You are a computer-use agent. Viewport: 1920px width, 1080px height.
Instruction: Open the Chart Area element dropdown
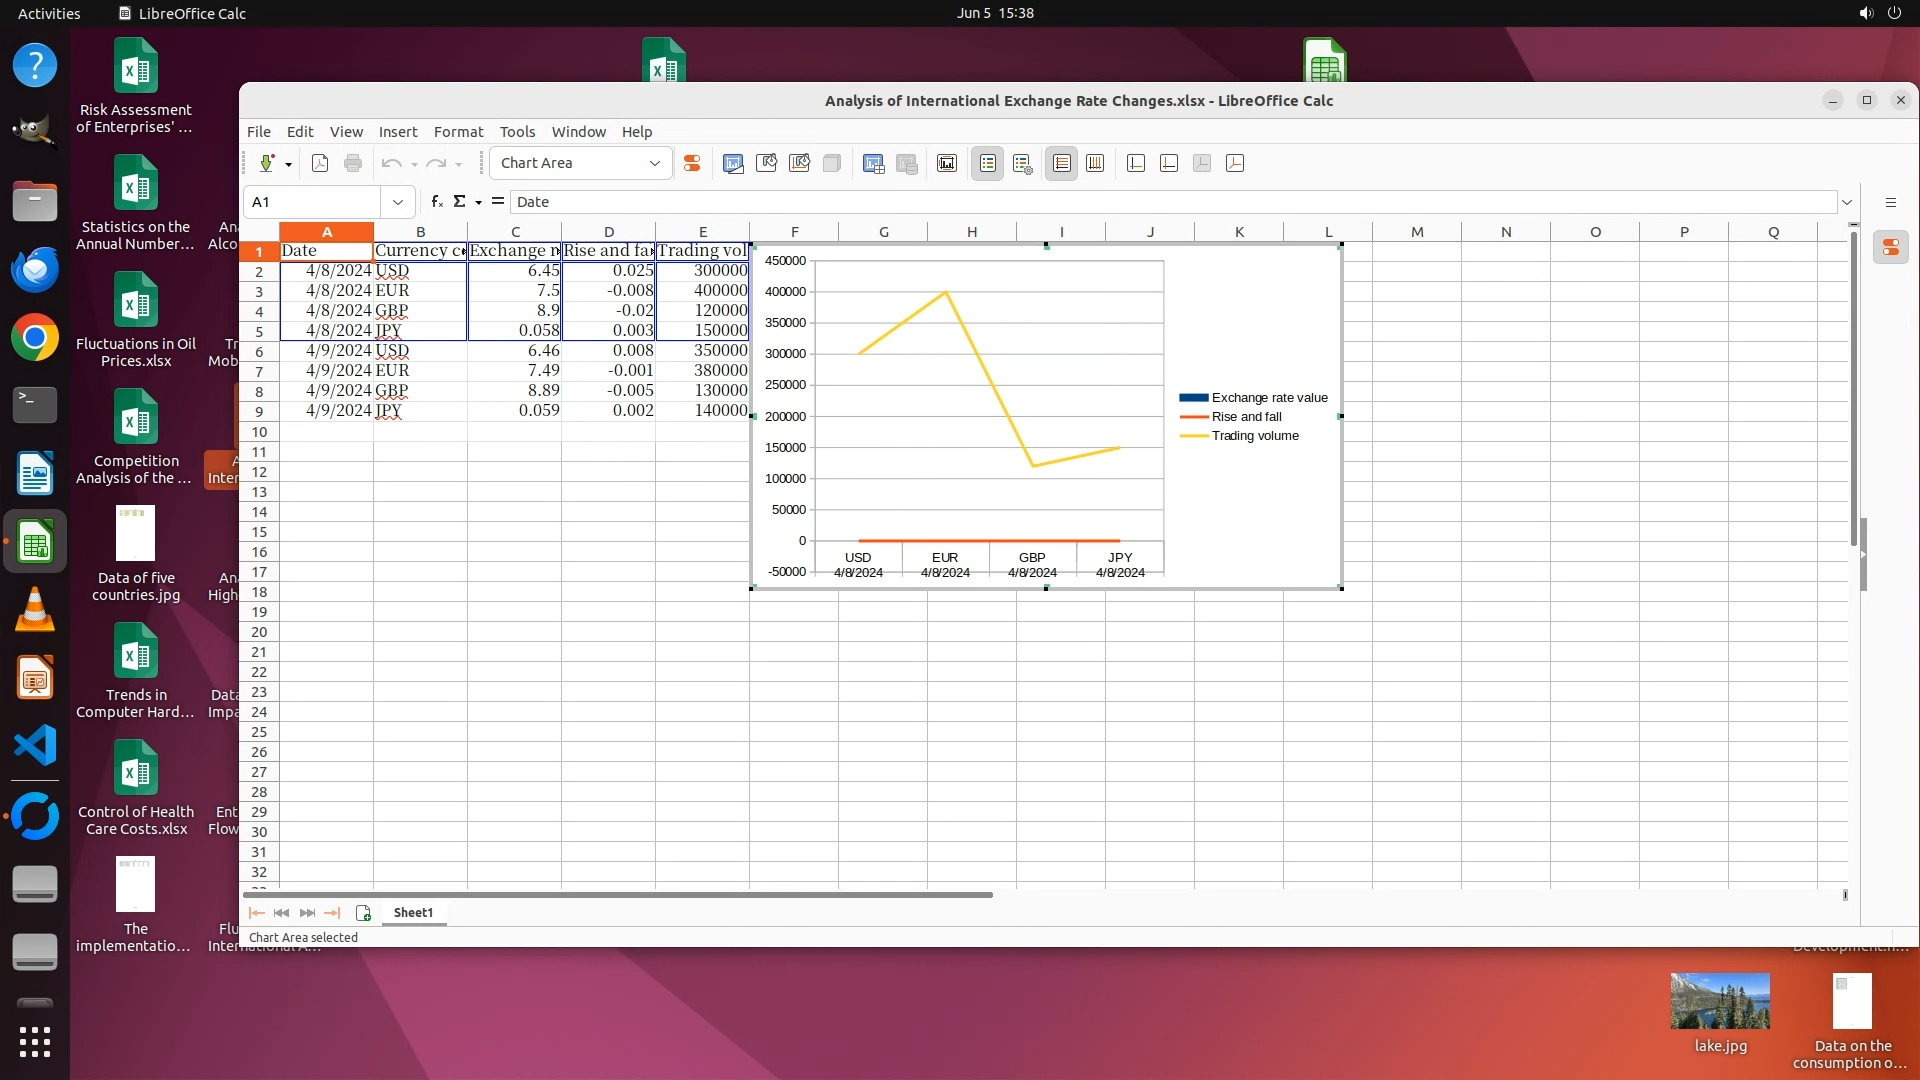click(655, 163)
